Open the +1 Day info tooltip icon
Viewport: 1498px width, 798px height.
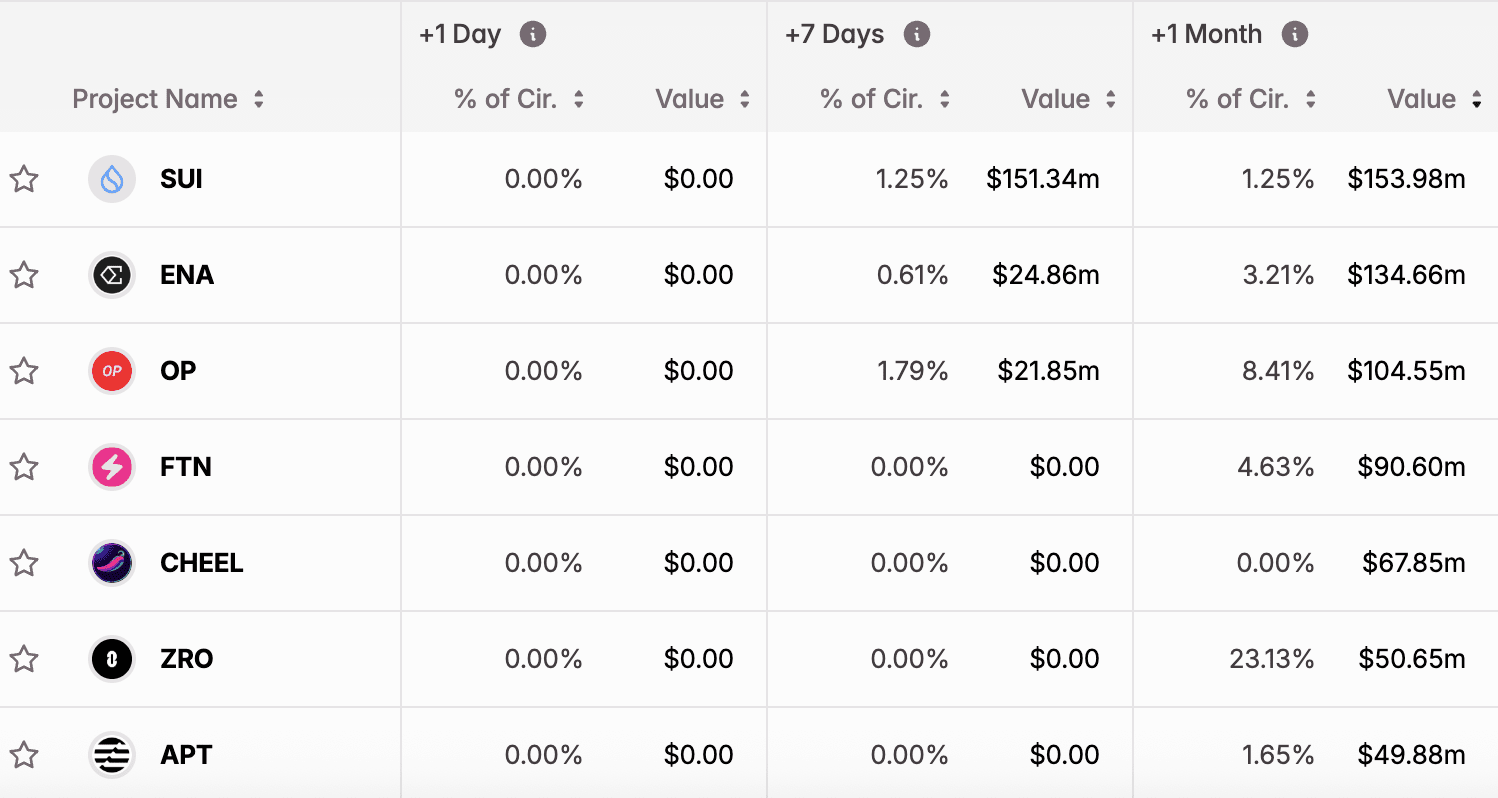tap(533, 33)
